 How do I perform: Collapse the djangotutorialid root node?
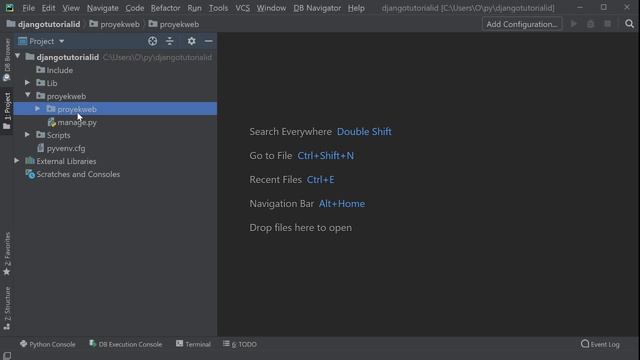(x=17, y=56)
